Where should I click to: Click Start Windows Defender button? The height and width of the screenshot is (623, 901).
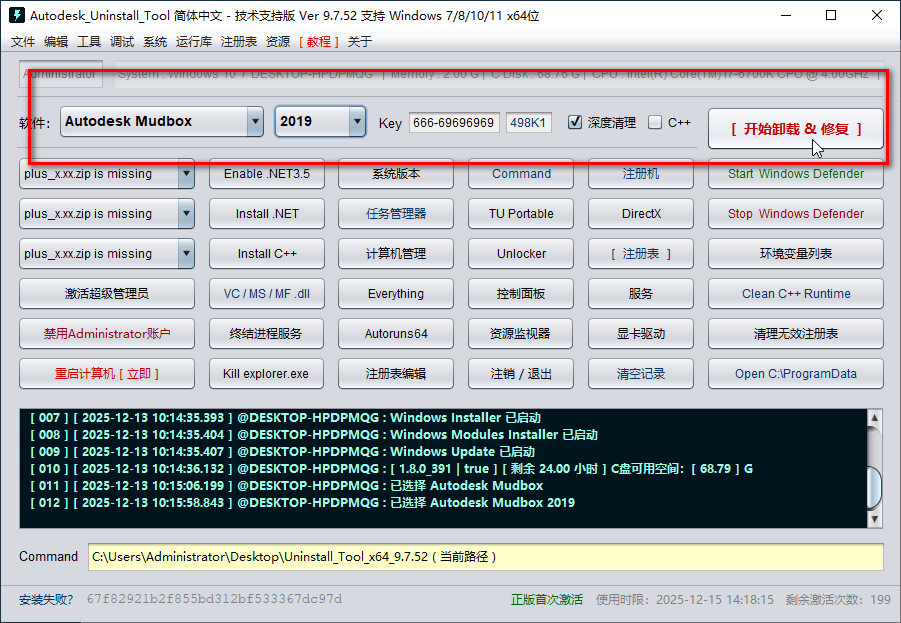click(x=796, y=174)
